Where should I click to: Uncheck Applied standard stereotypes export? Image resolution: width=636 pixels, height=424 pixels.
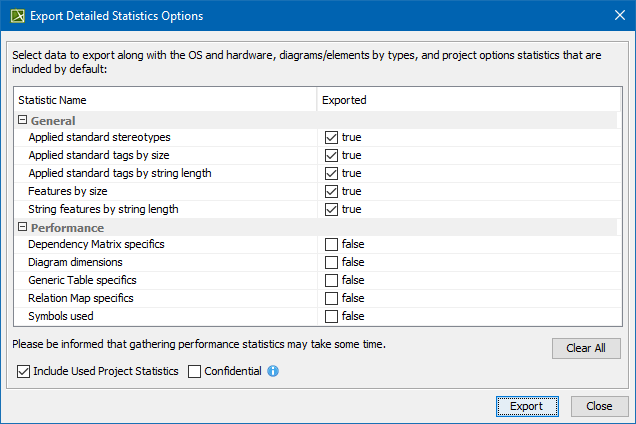point(331,137)
